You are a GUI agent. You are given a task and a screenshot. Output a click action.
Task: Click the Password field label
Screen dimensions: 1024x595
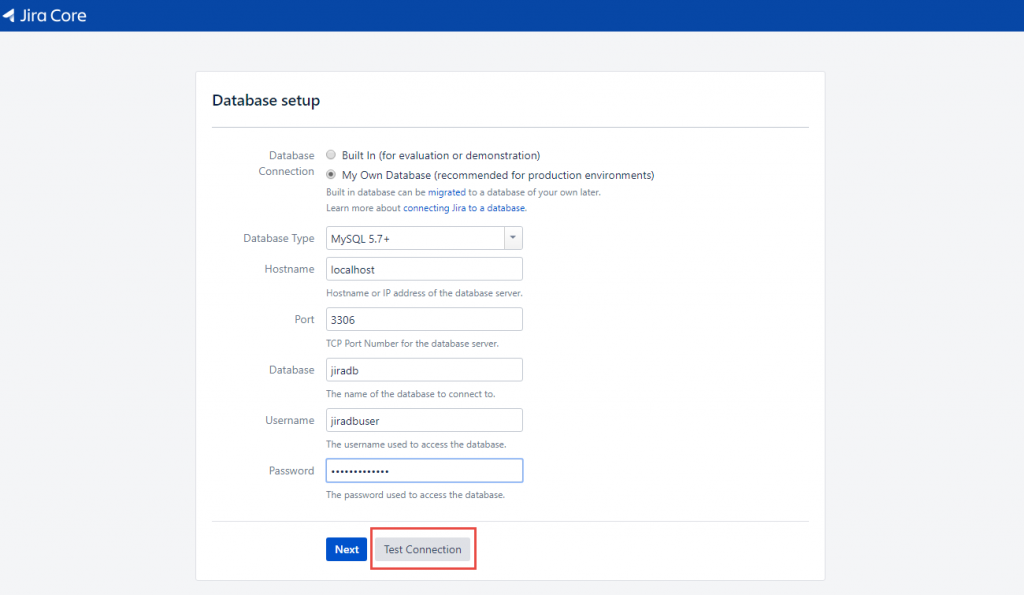(x=291, y=470)
